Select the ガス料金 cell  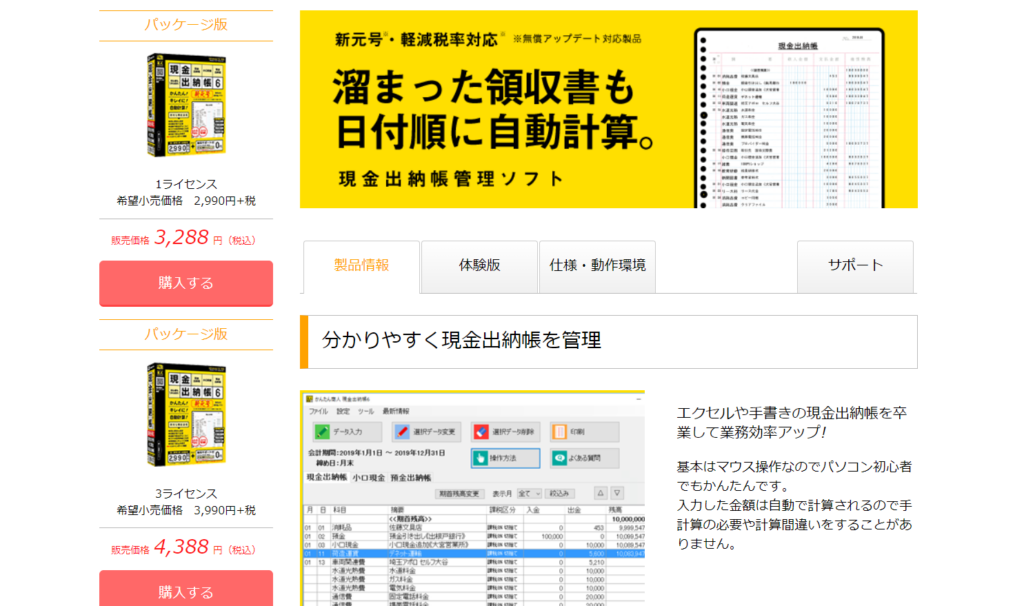pos(402,579)
